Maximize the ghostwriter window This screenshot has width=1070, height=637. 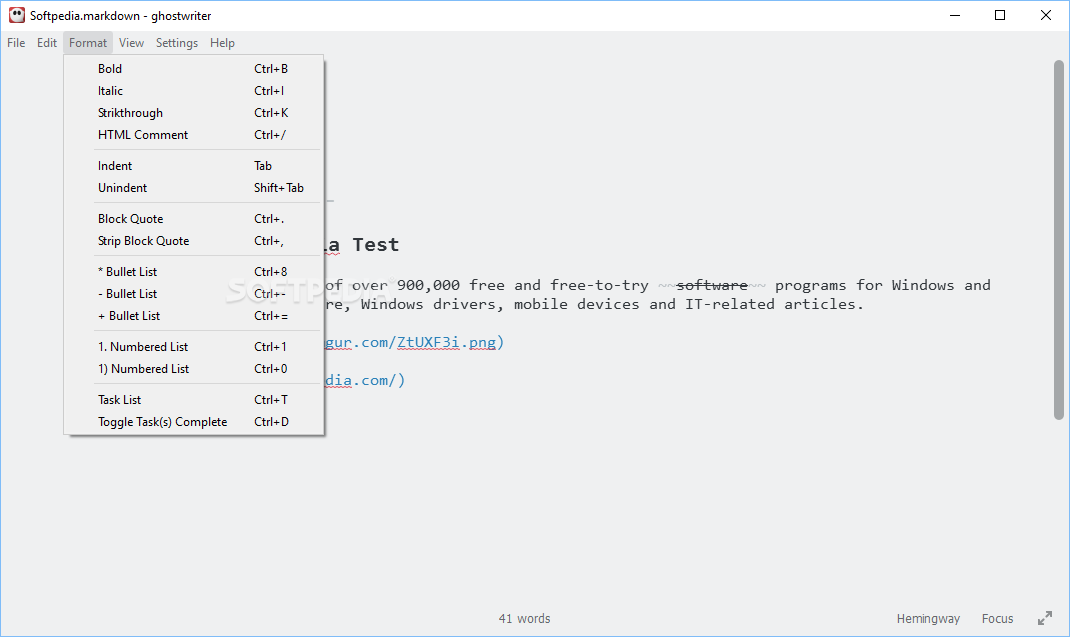click(1000, 15)
